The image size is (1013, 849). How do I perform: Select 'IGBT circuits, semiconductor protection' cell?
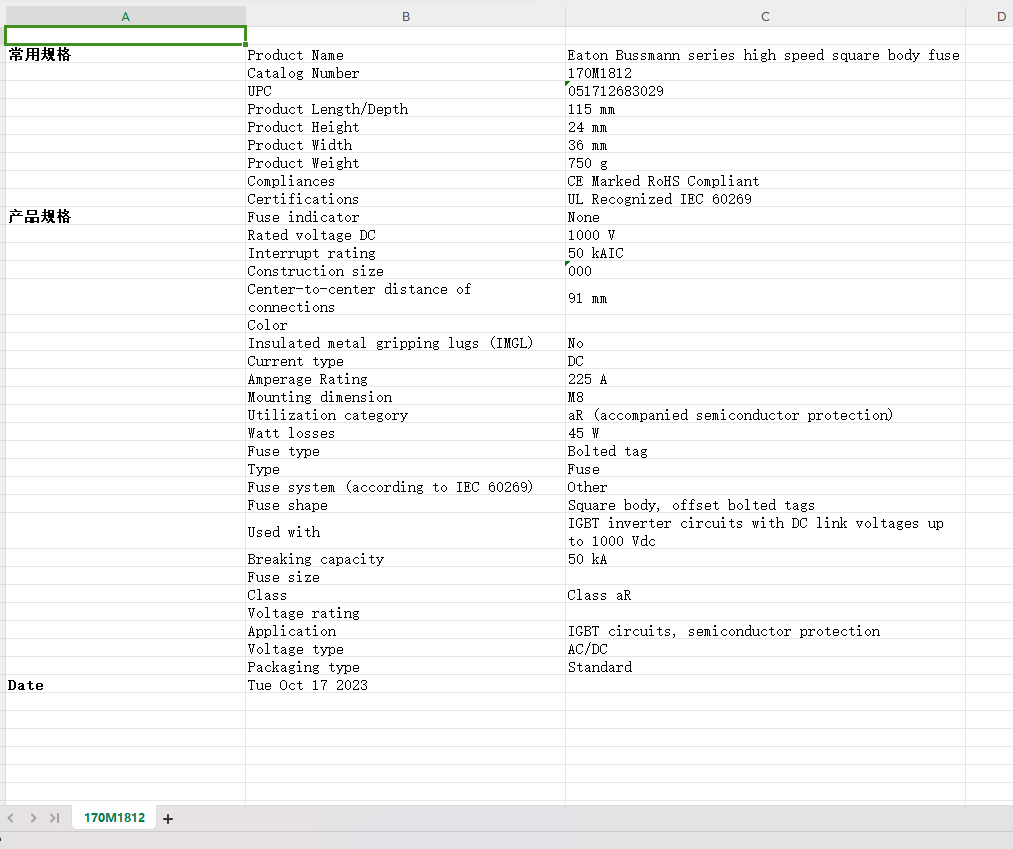tap(766, 631)
